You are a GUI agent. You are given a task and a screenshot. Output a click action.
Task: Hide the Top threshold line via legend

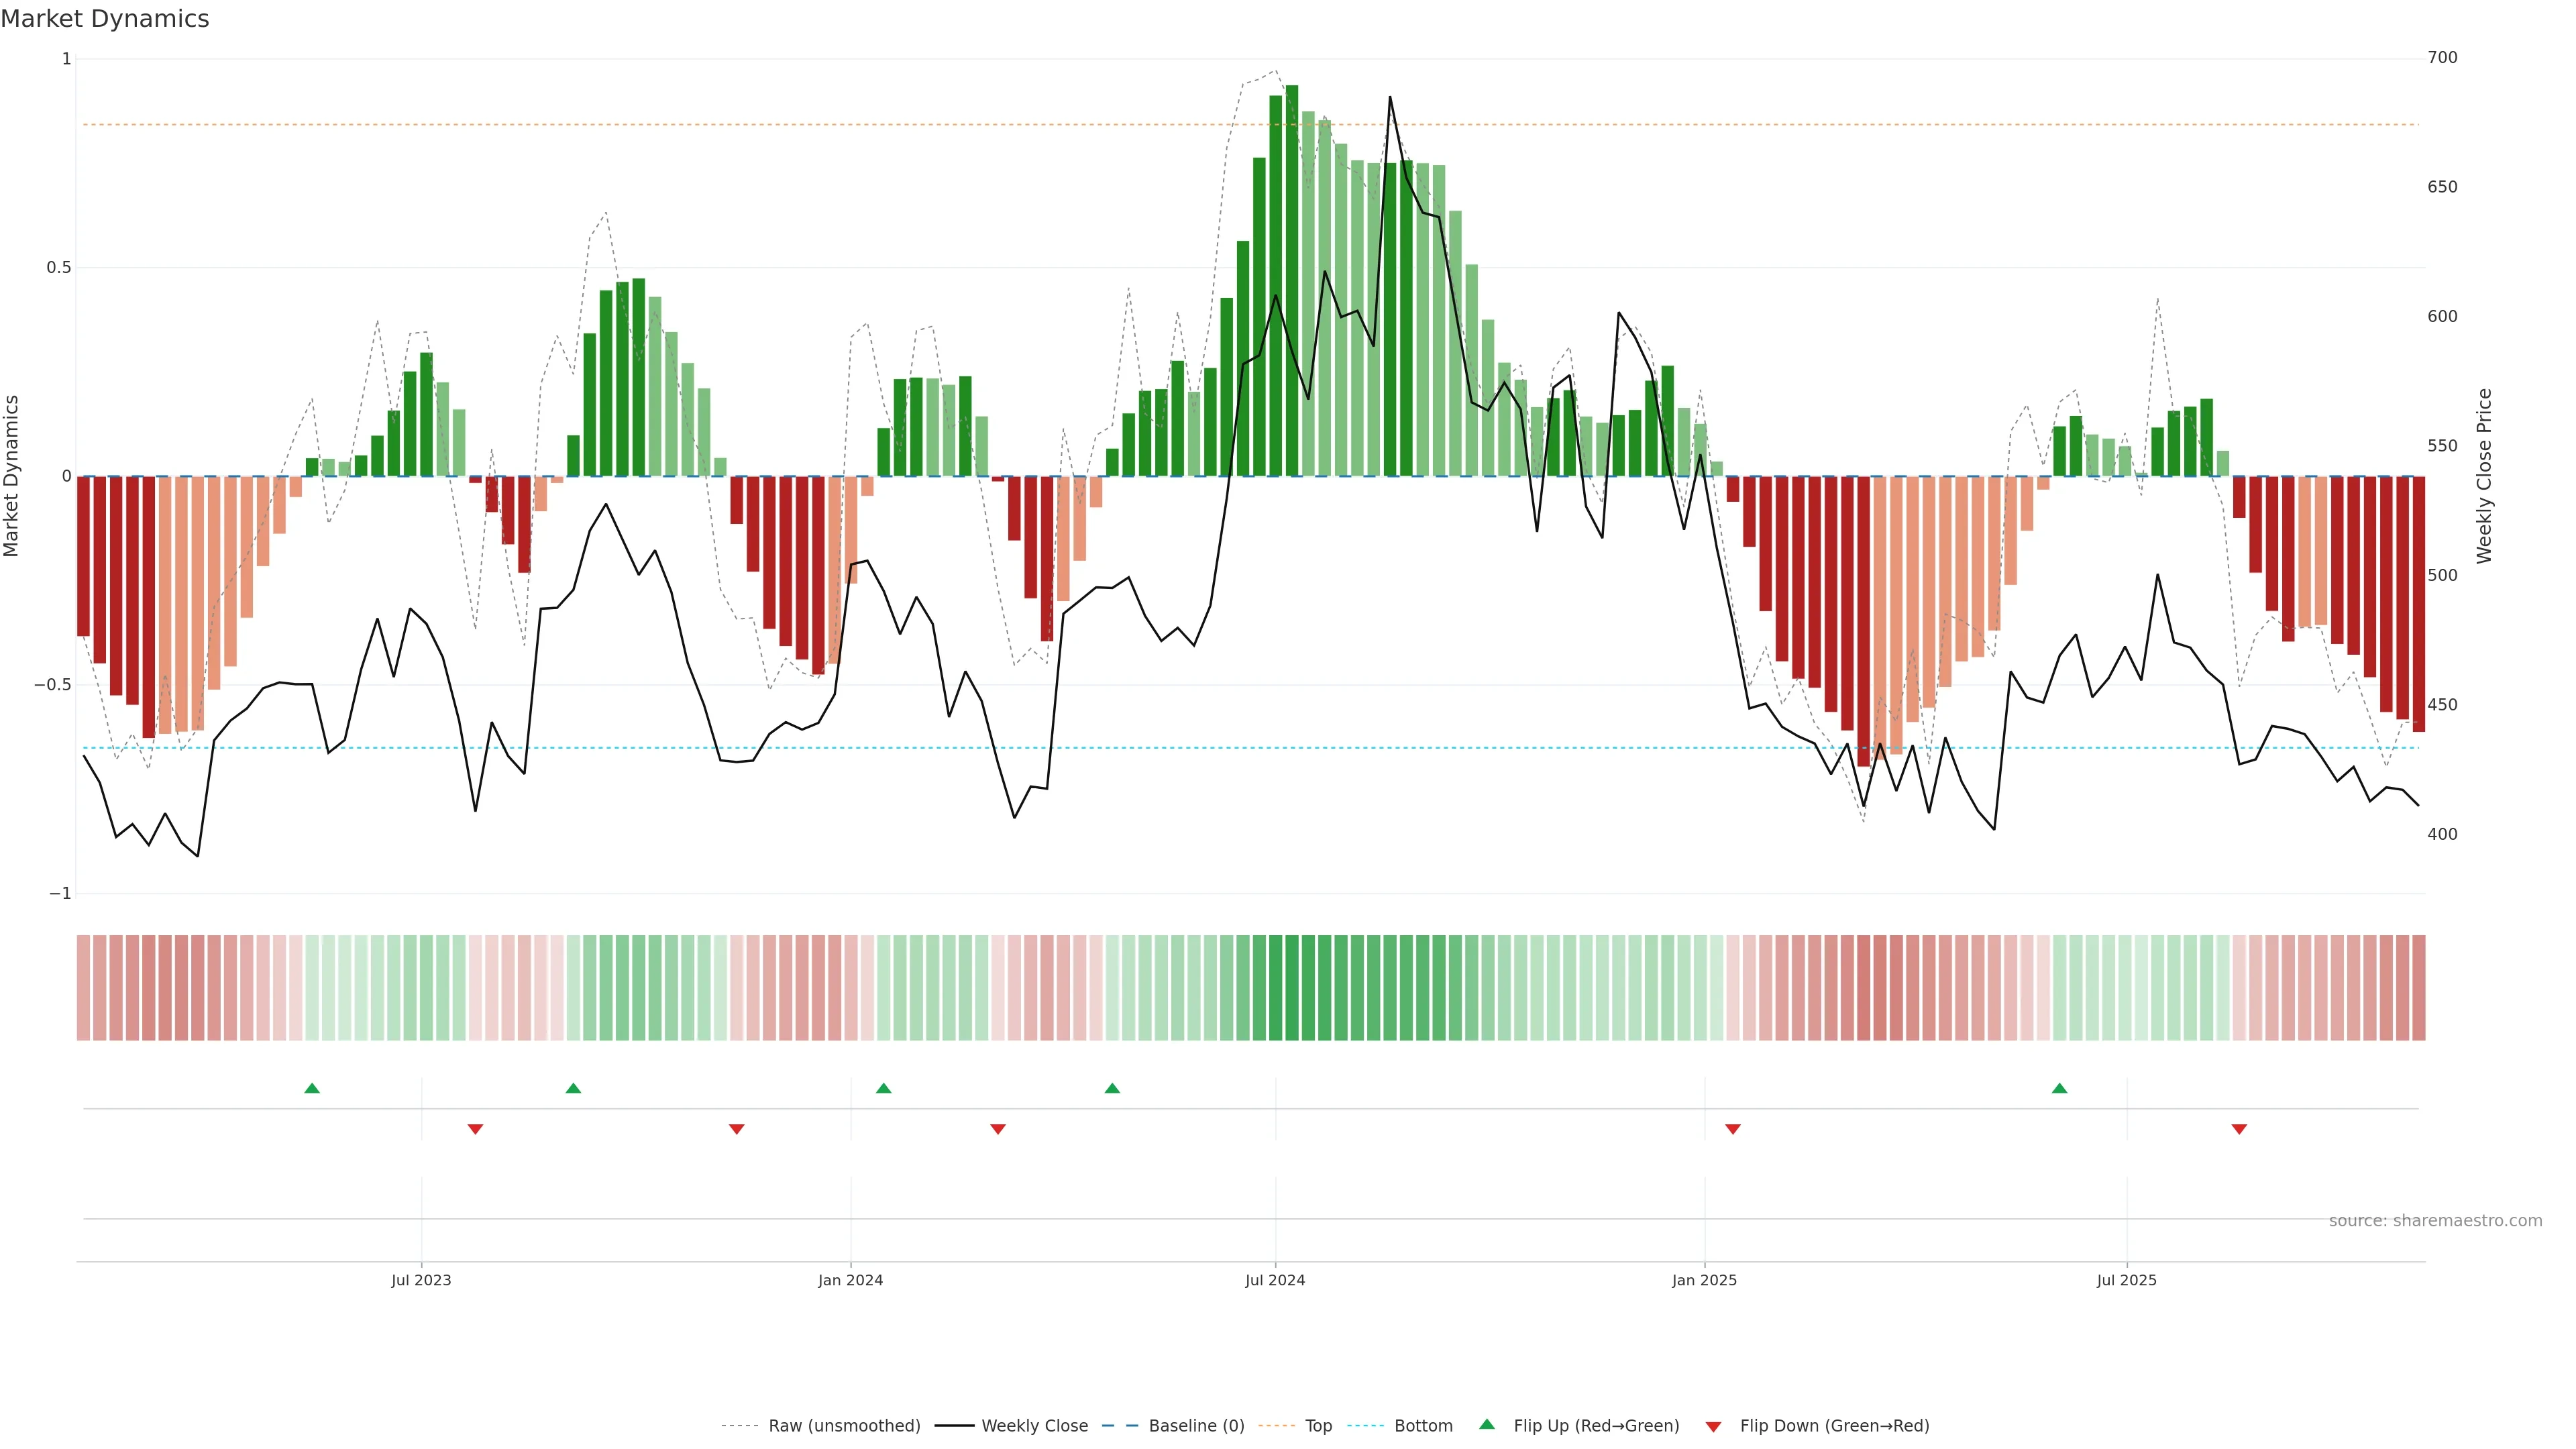1318,1426
